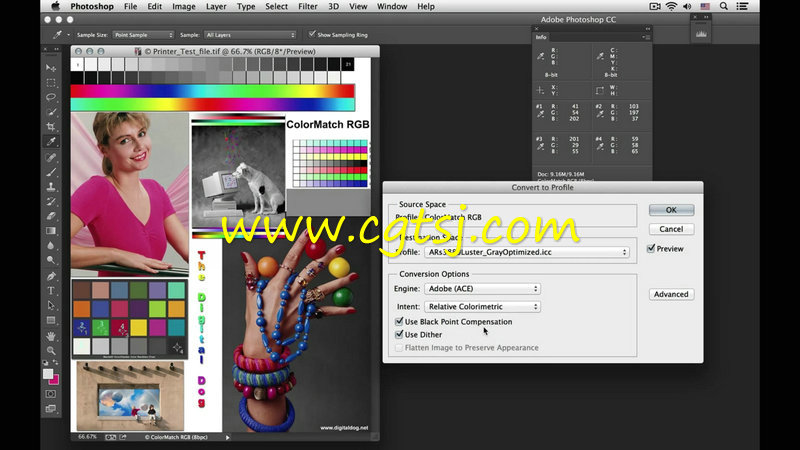800x450 pixels.
Task: Select the Rectangle shape tool
Action: pyautogui.click(x=51, y=320)
